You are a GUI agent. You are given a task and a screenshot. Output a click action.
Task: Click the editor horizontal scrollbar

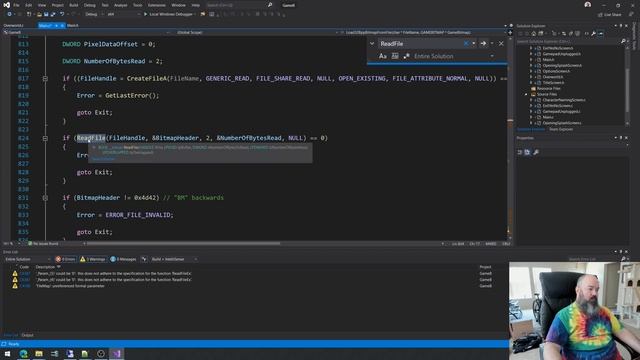[184, 244]
